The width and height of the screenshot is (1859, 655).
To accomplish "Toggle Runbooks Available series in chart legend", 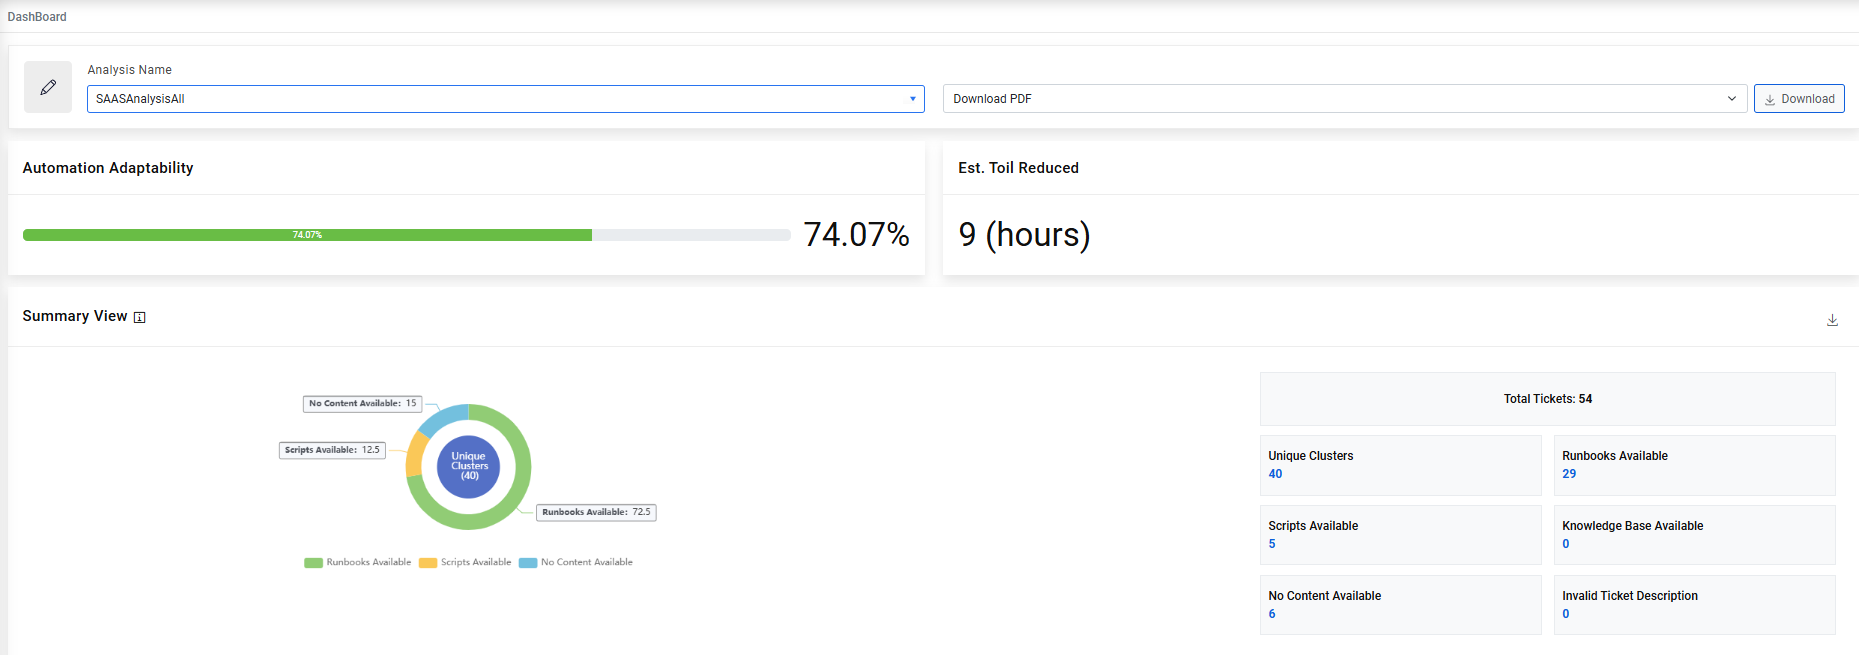I will [358, 562].
